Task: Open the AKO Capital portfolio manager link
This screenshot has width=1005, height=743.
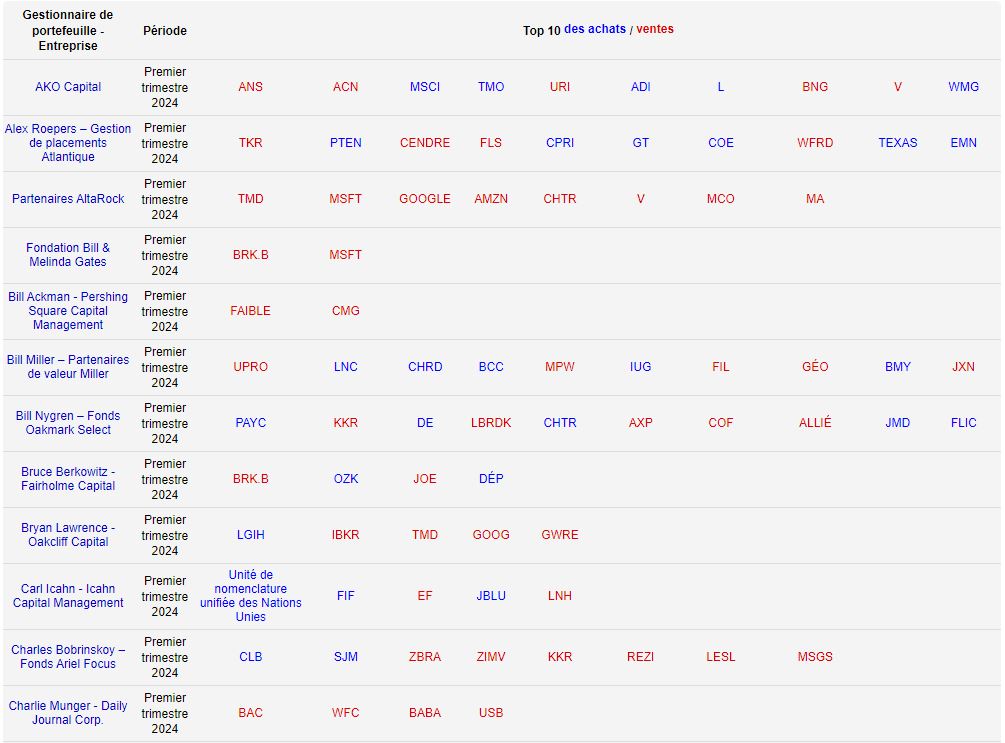Action: point(68,87)
